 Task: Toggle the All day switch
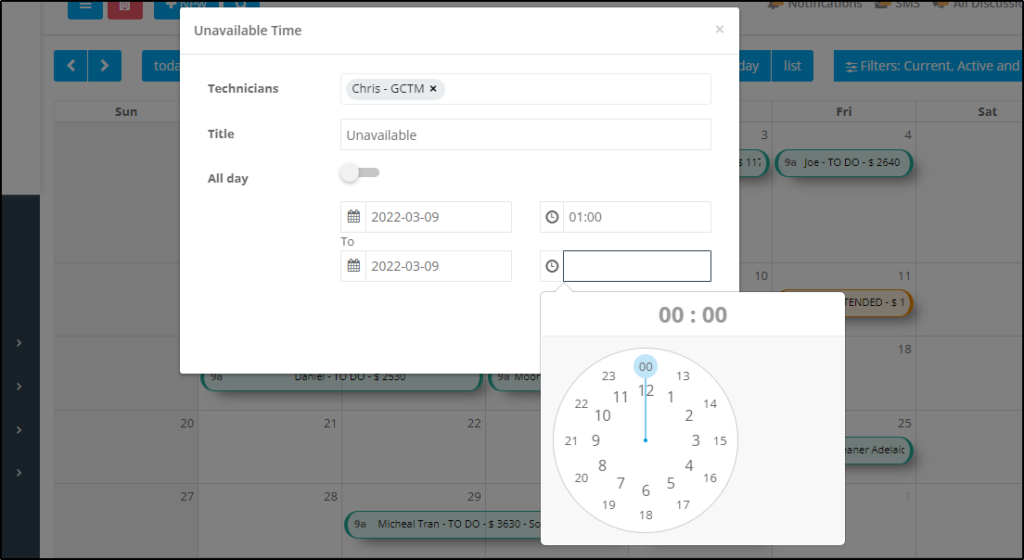tap(360, 172)
